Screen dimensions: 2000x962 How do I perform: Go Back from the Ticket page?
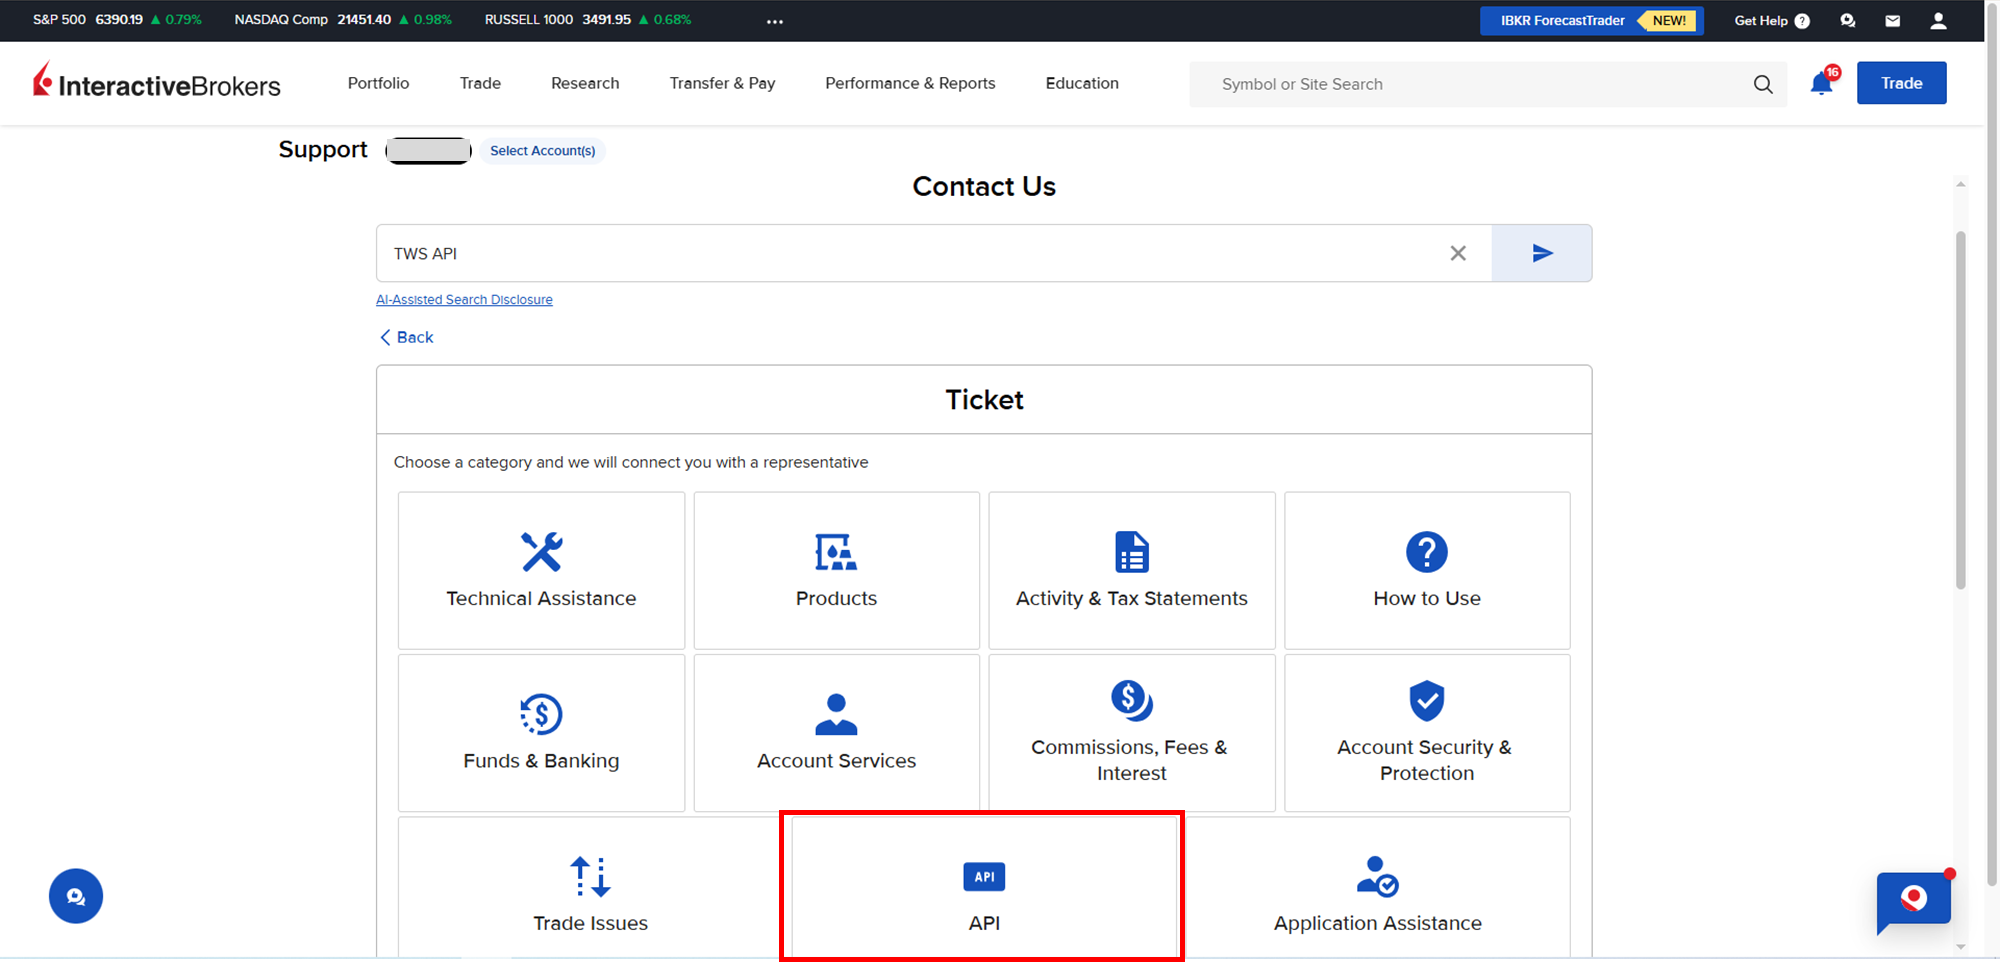tap(407, 338)
